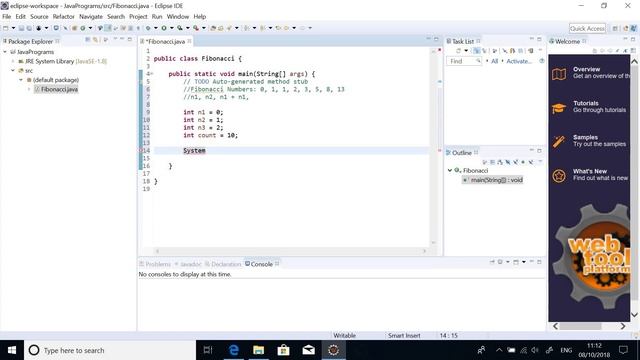Click the New file wizard icon
The width and height of the screenshot is (640, 360).
(x=6, y=28)
